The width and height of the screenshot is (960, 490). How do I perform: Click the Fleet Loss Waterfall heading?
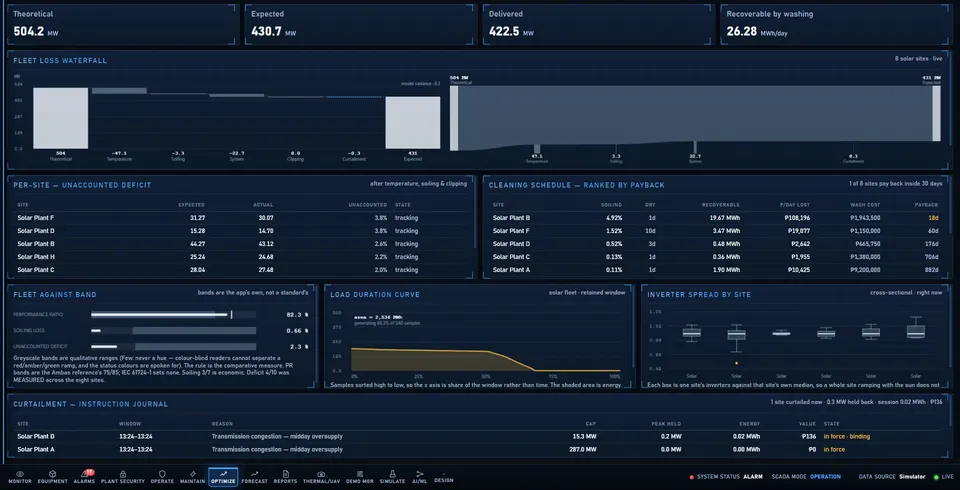click(x=60, y=61)
